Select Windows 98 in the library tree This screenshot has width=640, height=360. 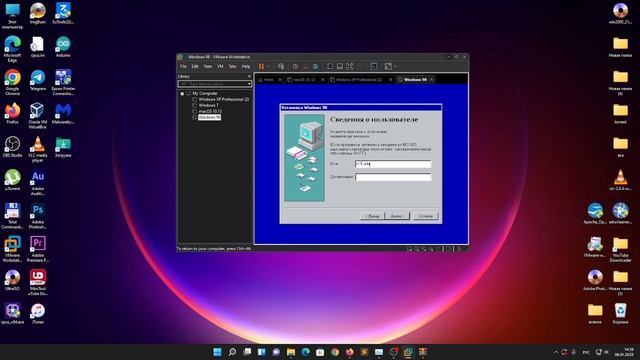pyautogui.click(x=209, y=117)
